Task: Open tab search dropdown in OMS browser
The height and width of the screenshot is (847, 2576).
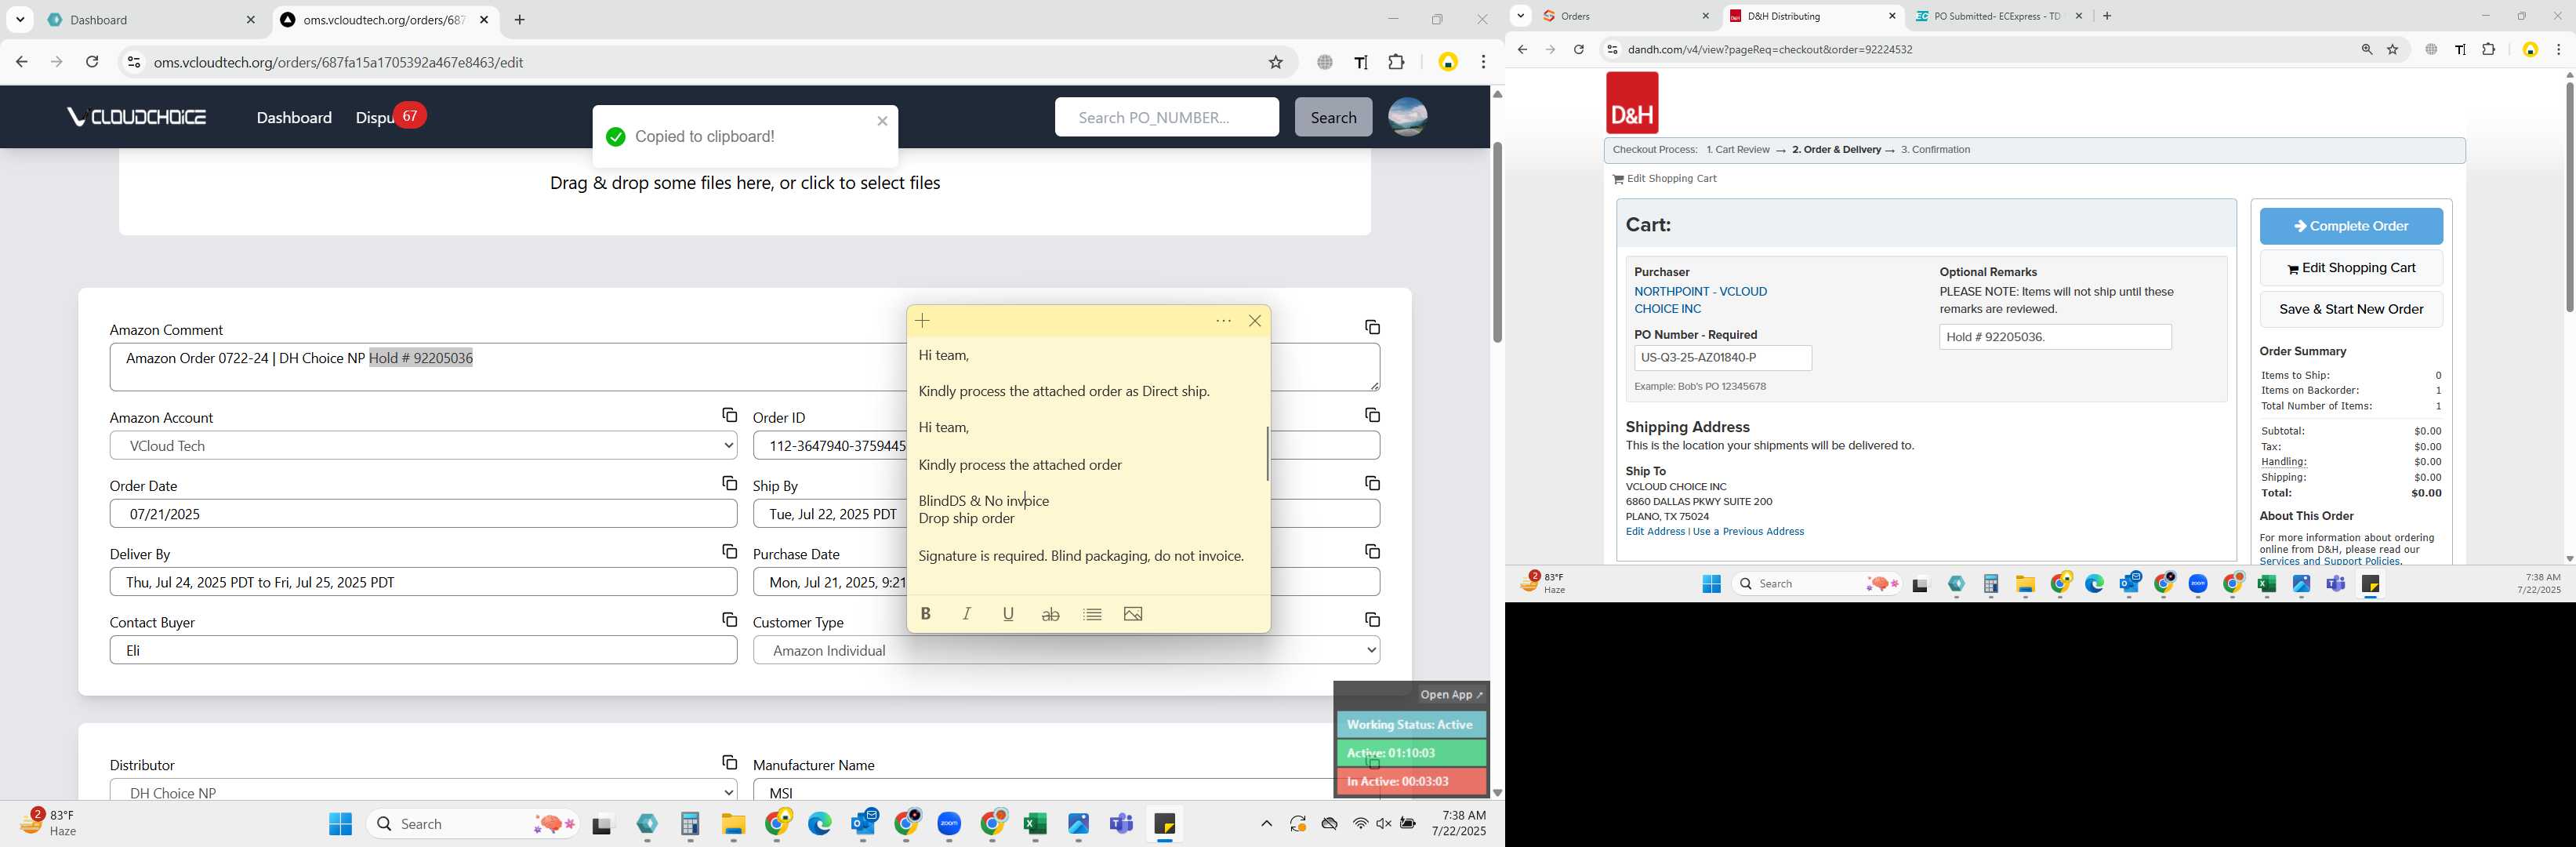Action: (20, 20)
